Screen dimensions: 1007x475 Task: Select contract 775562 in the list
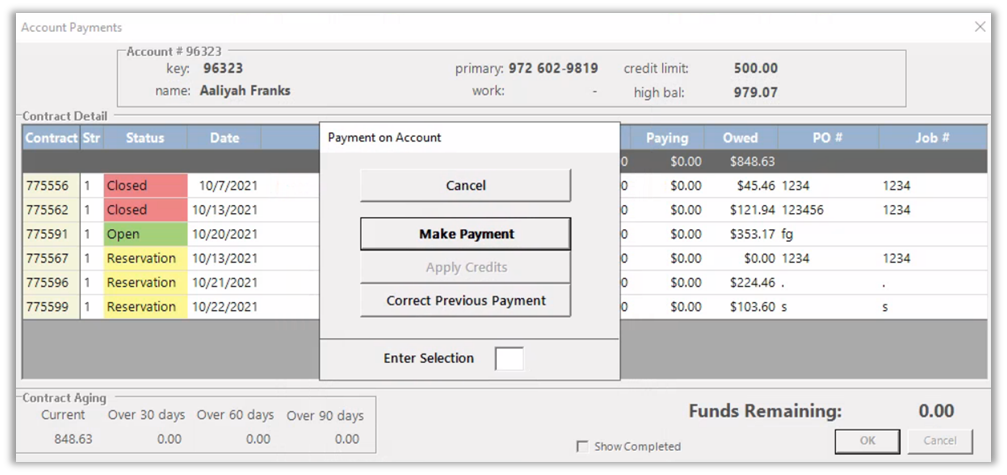48,210
